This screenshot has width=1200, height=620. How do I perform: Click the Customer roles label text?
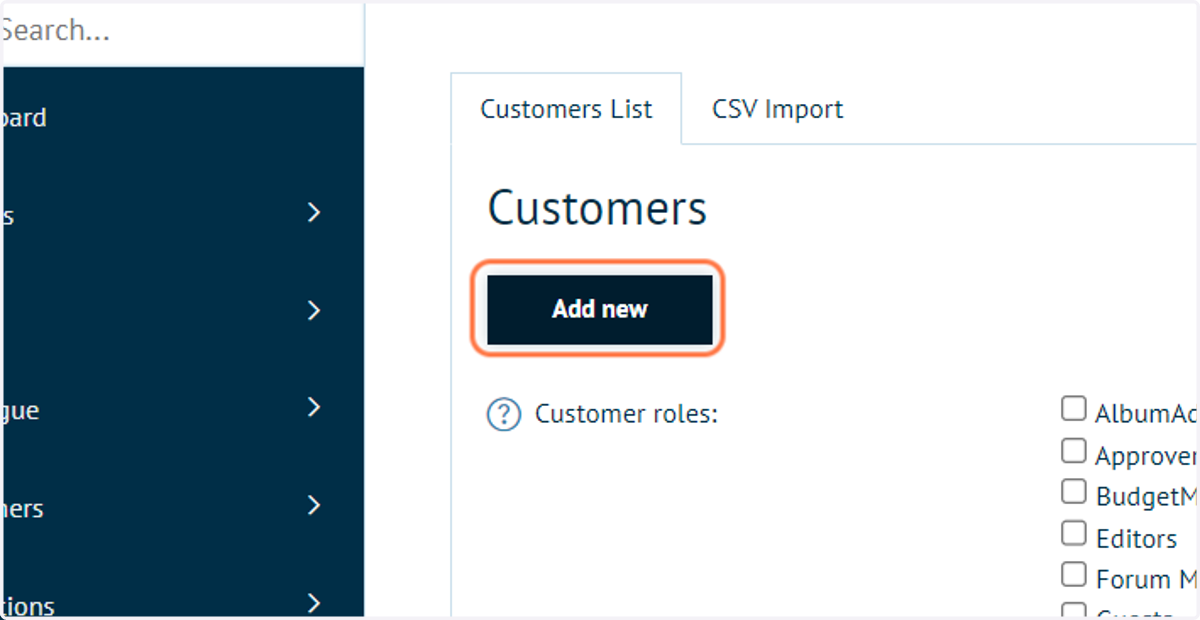tap(626, 414)
